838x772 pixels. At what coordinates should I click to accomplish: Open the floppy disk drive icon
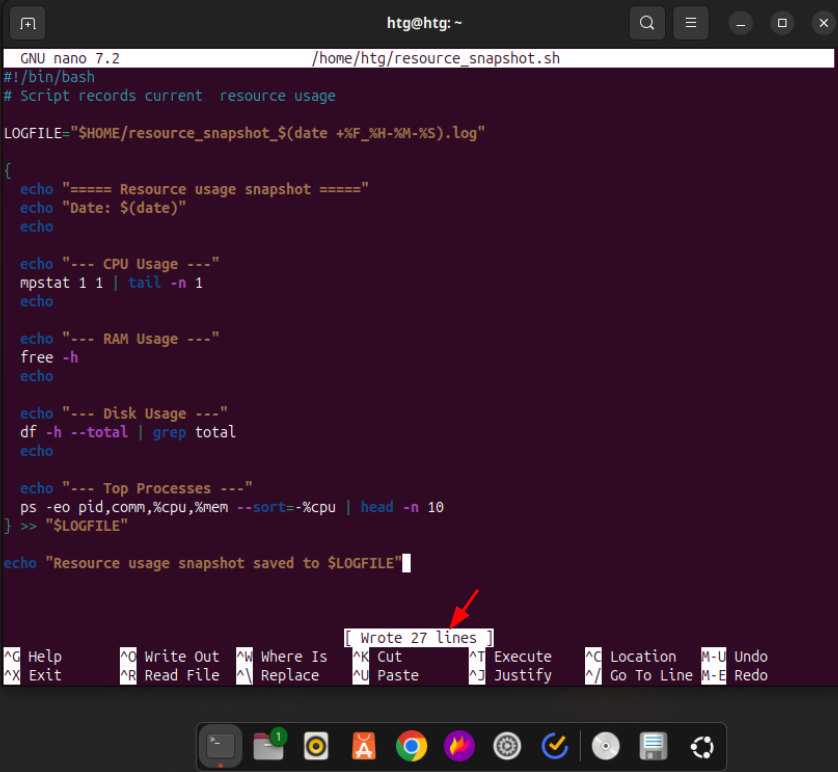653,746
